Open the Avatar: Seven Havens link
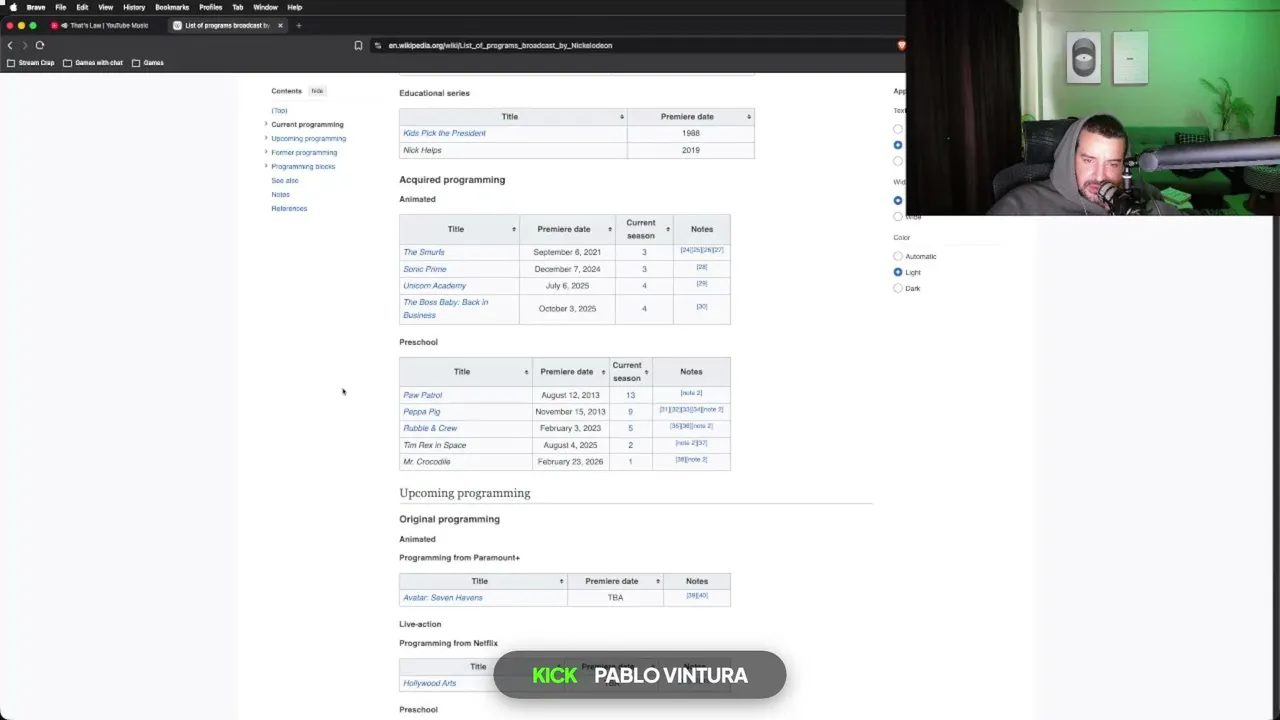The image size is (1280, 720). point(443,598)
